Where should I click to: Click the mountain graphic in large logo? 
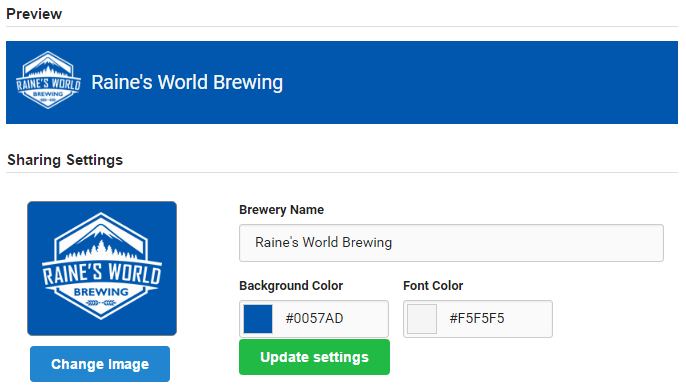[102, 238]
